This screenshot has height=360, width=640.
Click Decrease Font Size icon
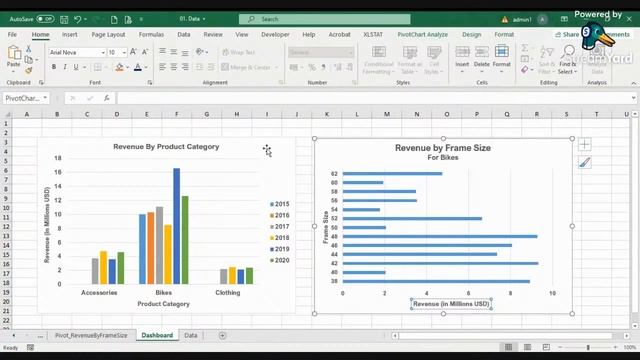click(145, 52)
